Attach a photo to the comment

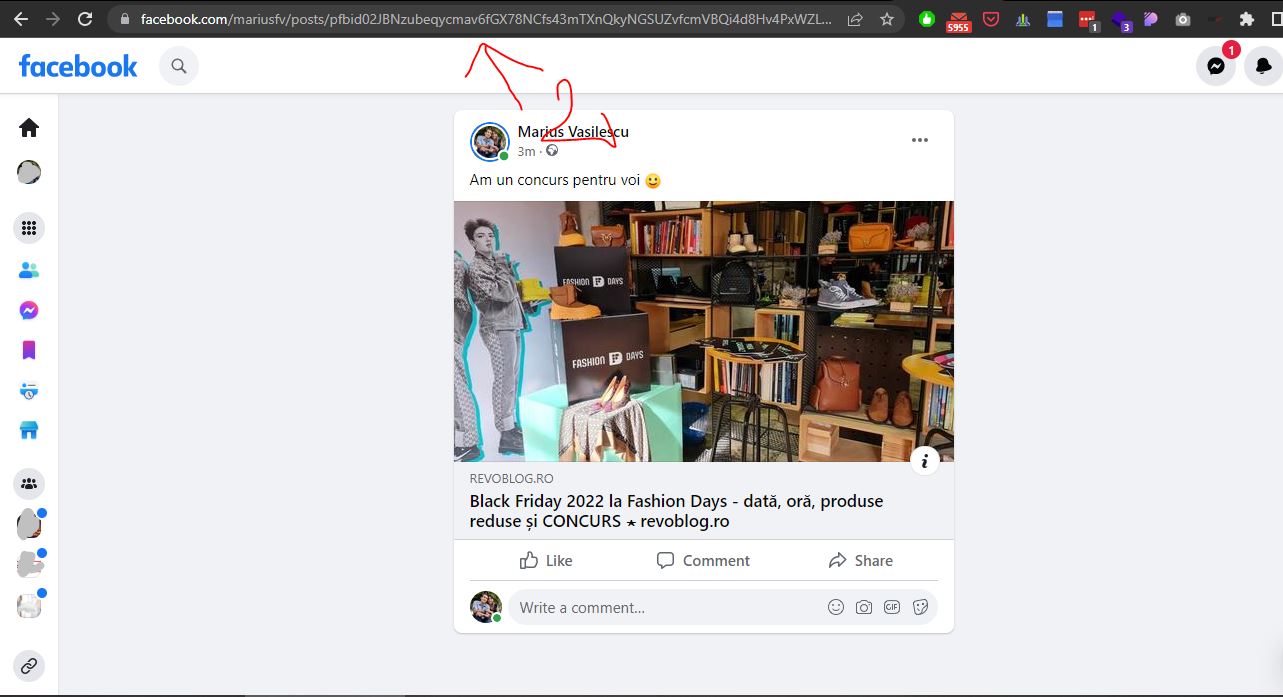point(864,607)
